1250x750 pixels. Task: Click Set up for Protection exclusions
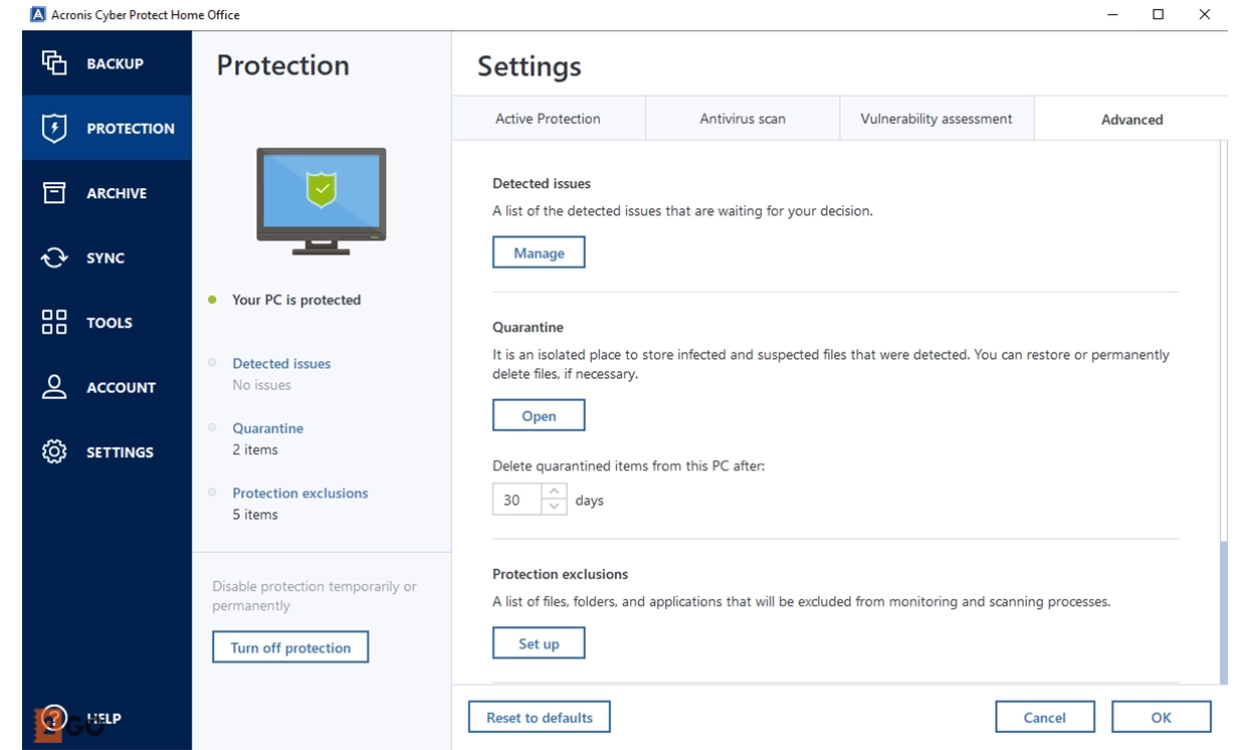(538, 644)
